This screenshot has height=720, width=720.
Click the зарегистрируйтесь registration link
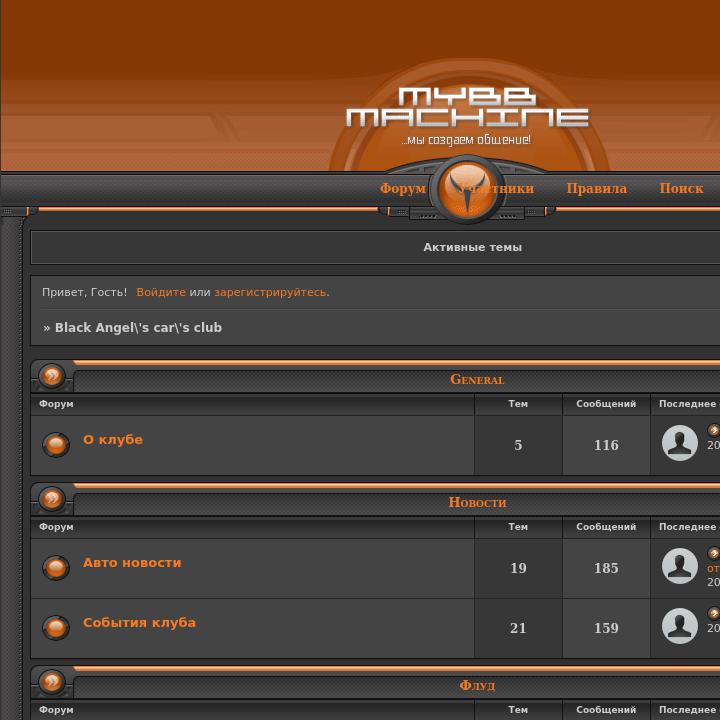(x=271, y=292)
